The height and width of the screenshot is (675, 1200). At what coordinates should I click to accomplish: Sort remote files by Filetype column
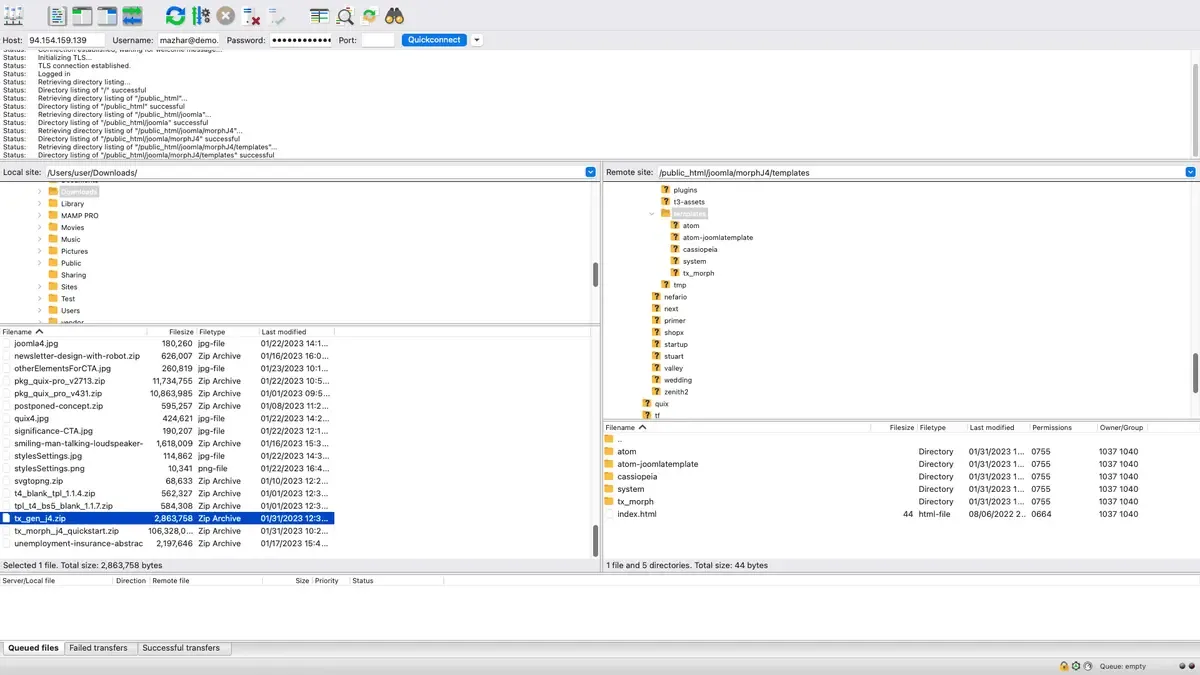(941, 427)
